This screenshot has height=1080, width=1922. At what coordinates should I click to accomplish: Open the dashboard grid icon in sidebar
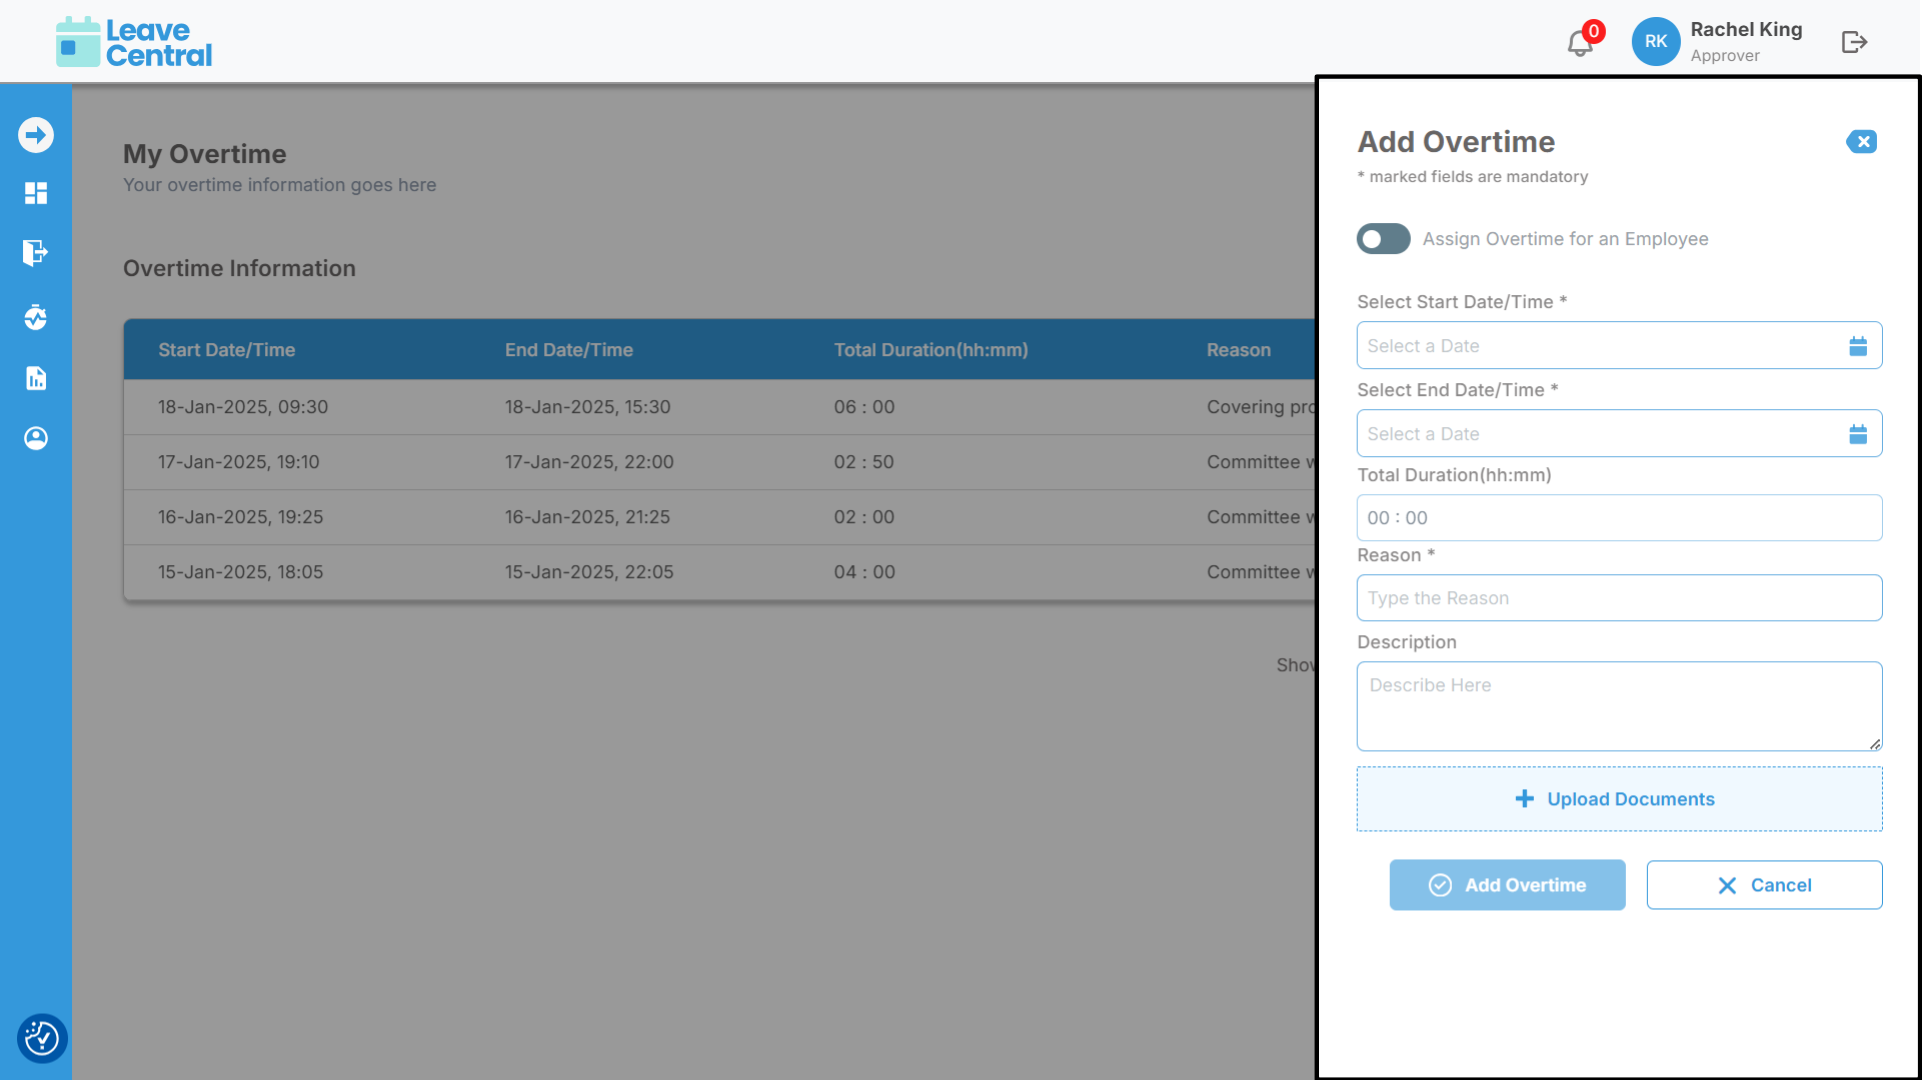pos(36,193)
